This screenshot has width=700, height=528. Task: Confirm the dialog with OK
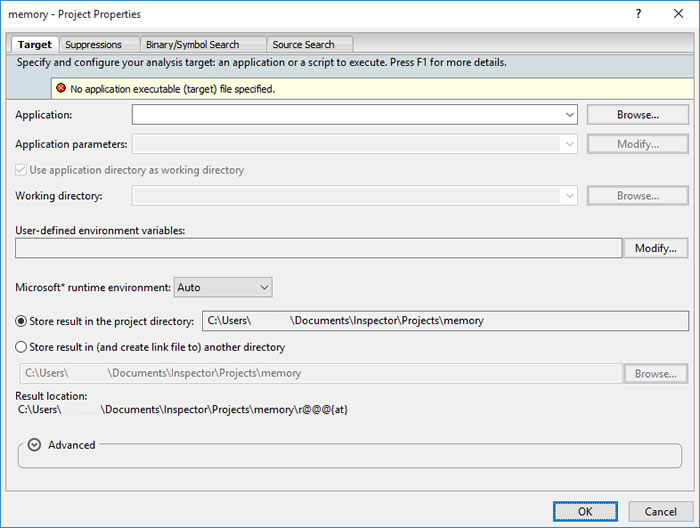[x=584, y=511]
